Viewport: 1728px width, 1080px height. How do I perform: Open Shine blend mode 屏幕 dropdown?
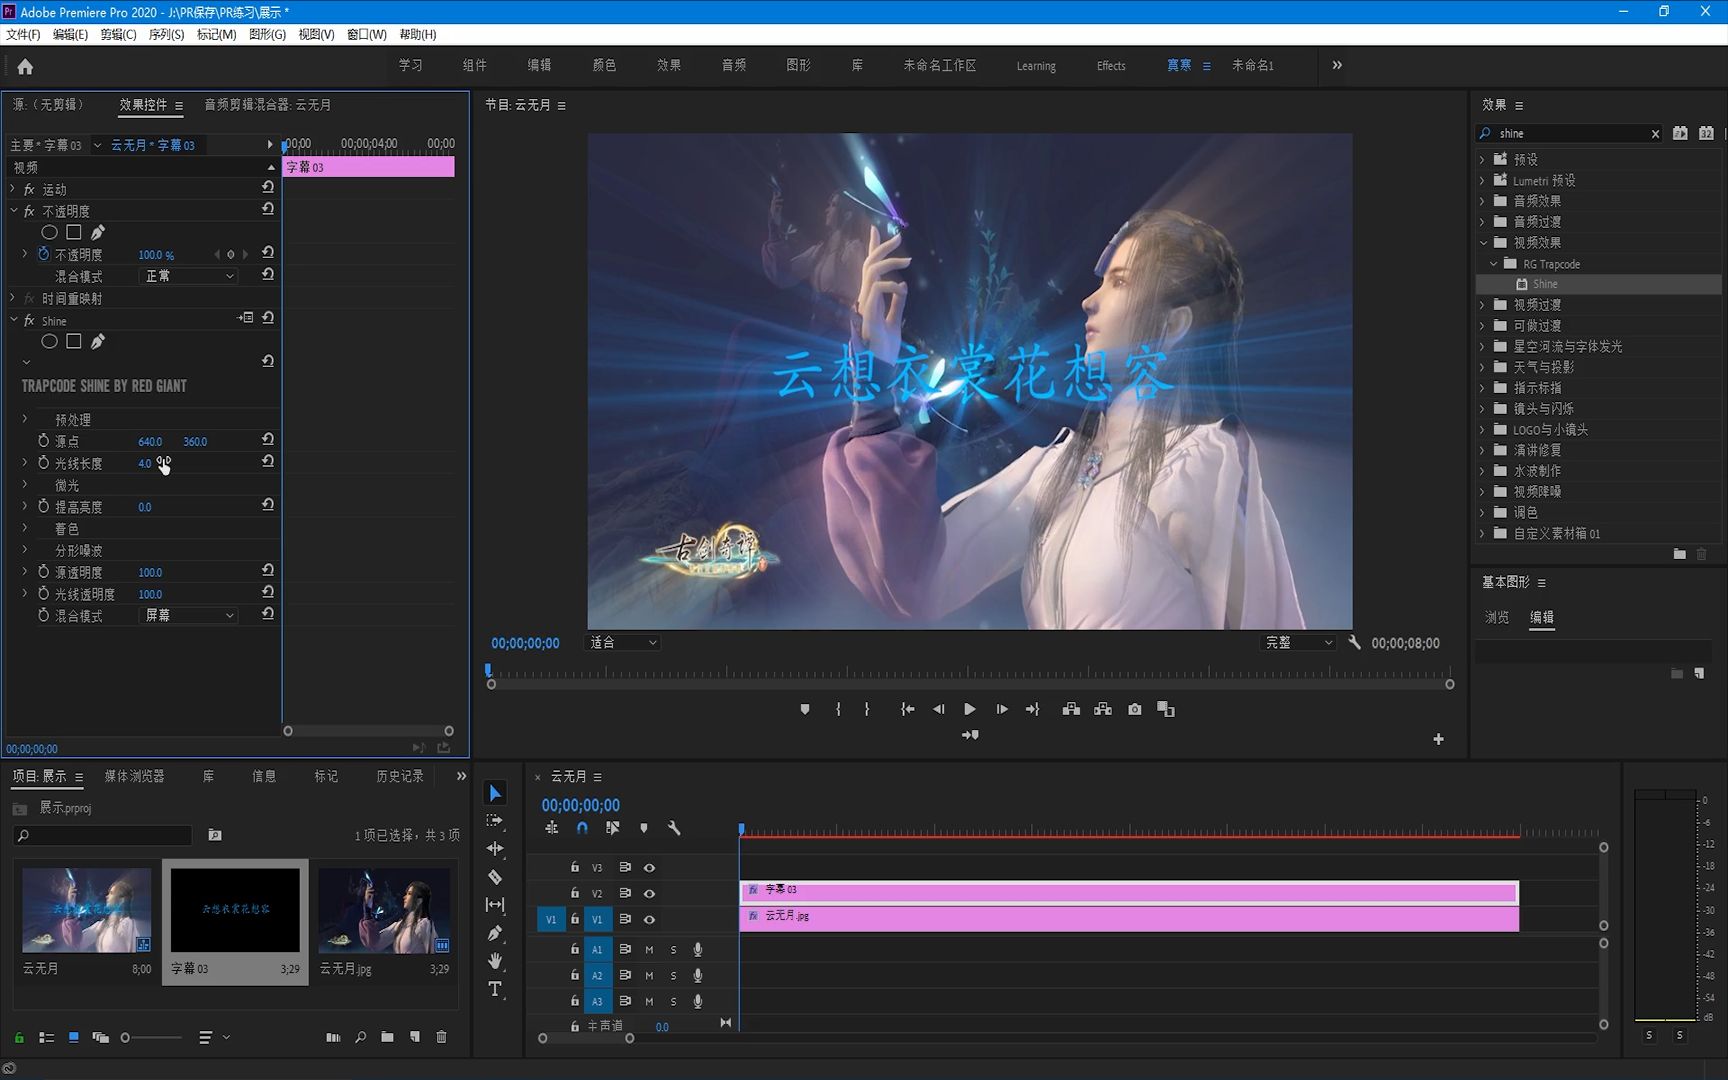coord(189,615)
